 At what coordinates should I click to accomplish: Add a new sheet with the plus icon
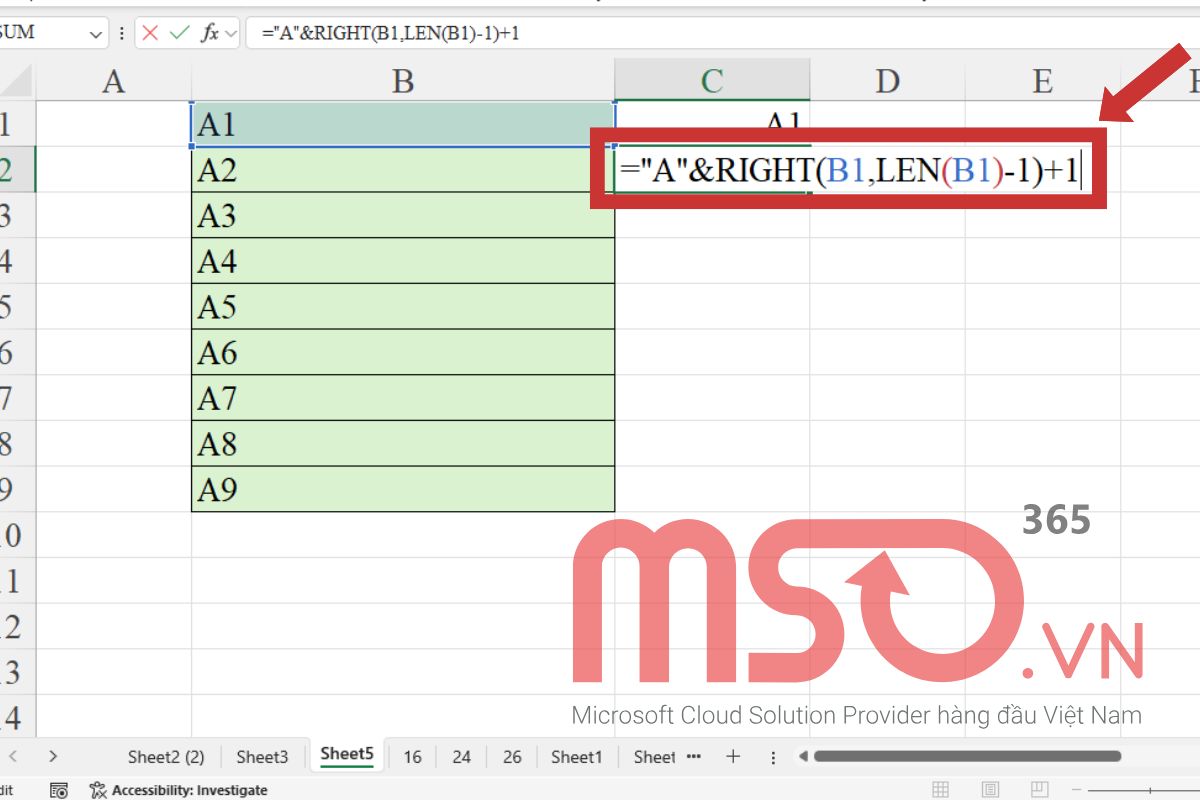tap(733, 756)
